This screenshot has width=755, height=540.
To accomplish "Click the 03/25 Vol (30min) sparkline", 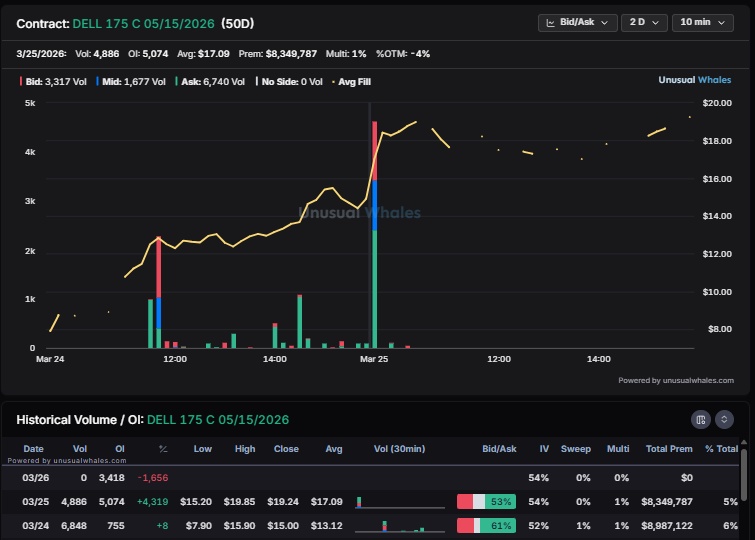I will coord(400,502).
